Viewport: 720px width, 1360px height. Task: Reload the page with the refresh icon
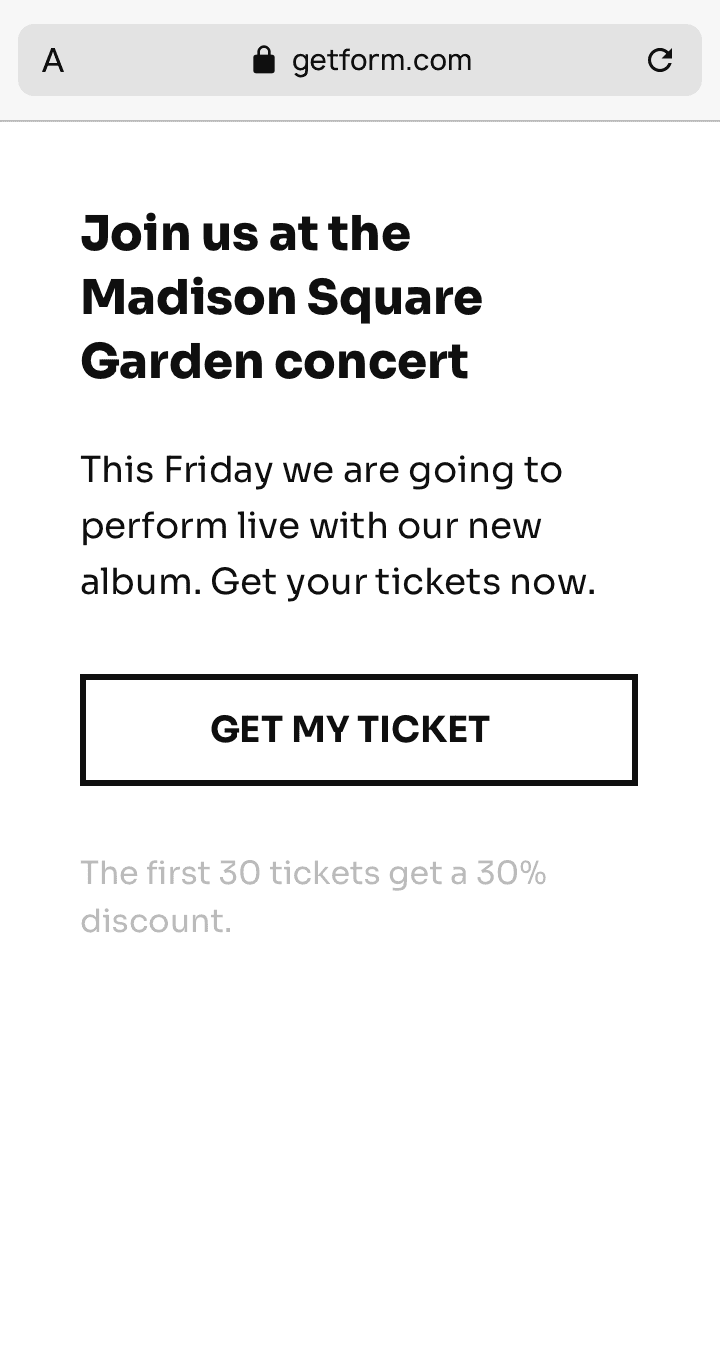[x=660, y=60]
